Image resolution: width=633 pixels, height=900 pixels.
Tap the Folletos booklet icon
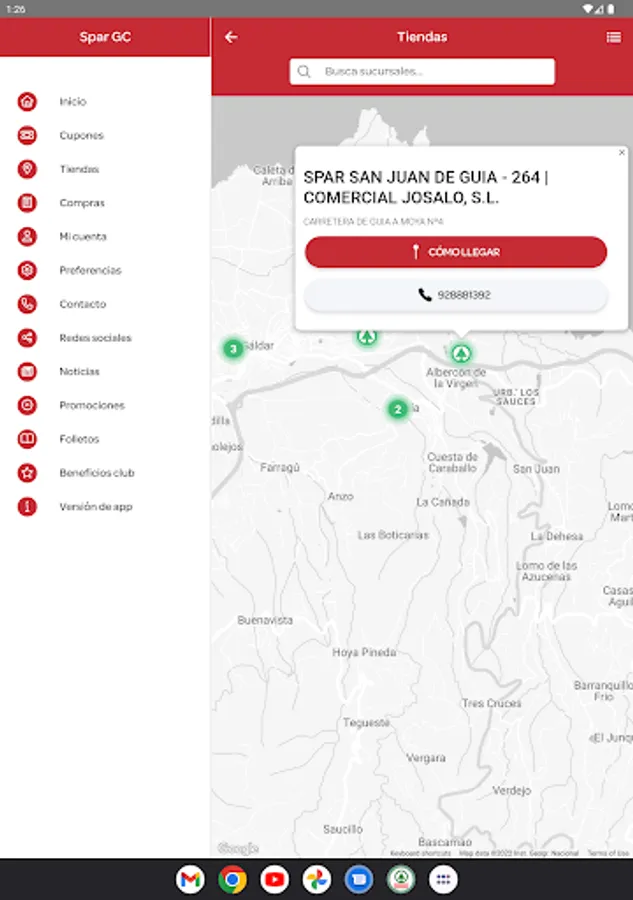click(27, 439)
